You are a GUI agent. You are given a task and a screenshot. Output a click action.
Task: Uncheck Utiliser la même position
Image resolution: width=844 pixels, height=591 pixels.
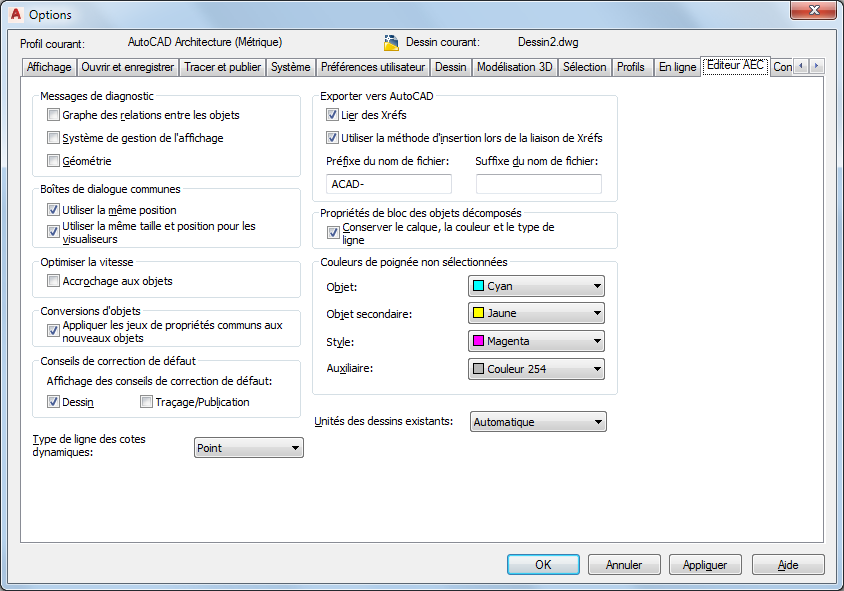[53, 209]
